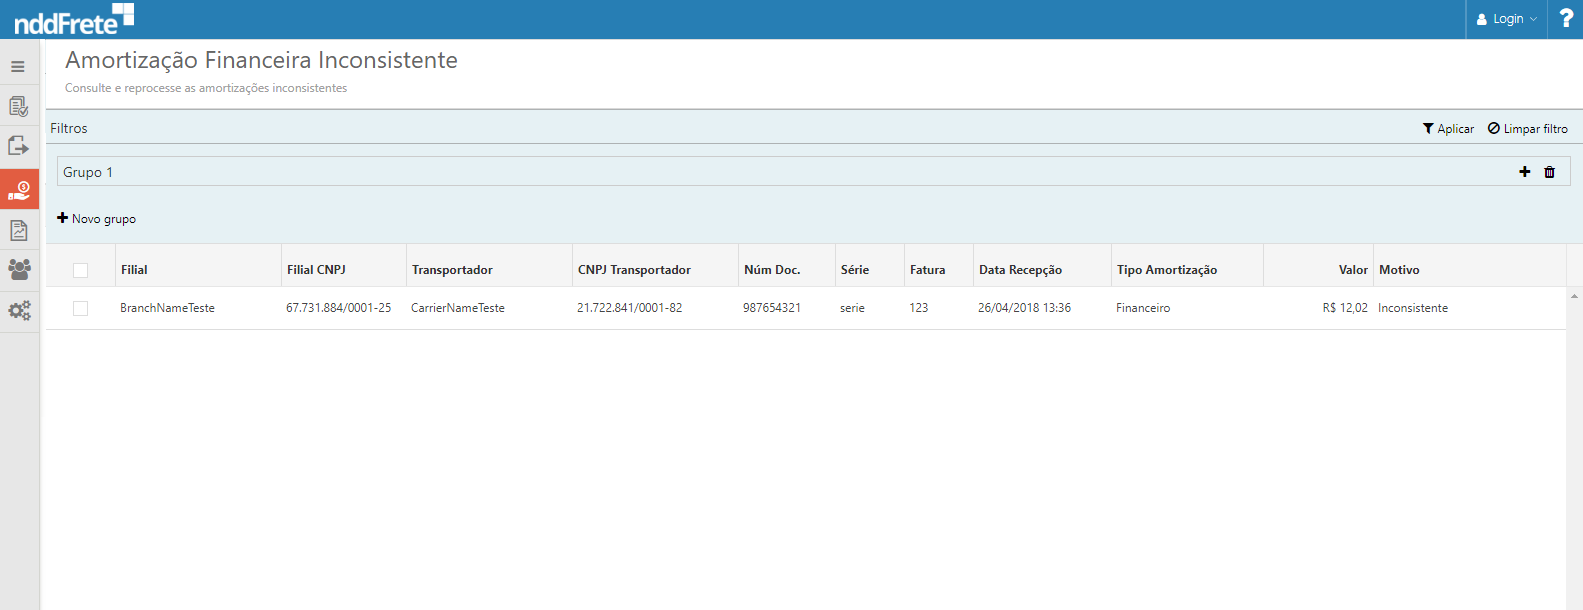The width and height of the screenshot is (1583, 610).
Task: Select the BranchNameTeste row checkbox
Action: point(81,308)
